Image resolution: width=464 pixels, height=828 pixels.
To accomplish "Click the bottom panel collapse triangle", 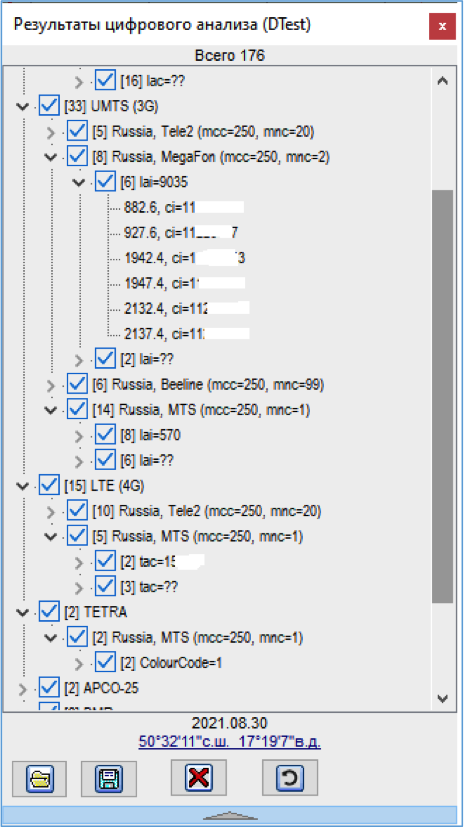I will pos(230,816).
